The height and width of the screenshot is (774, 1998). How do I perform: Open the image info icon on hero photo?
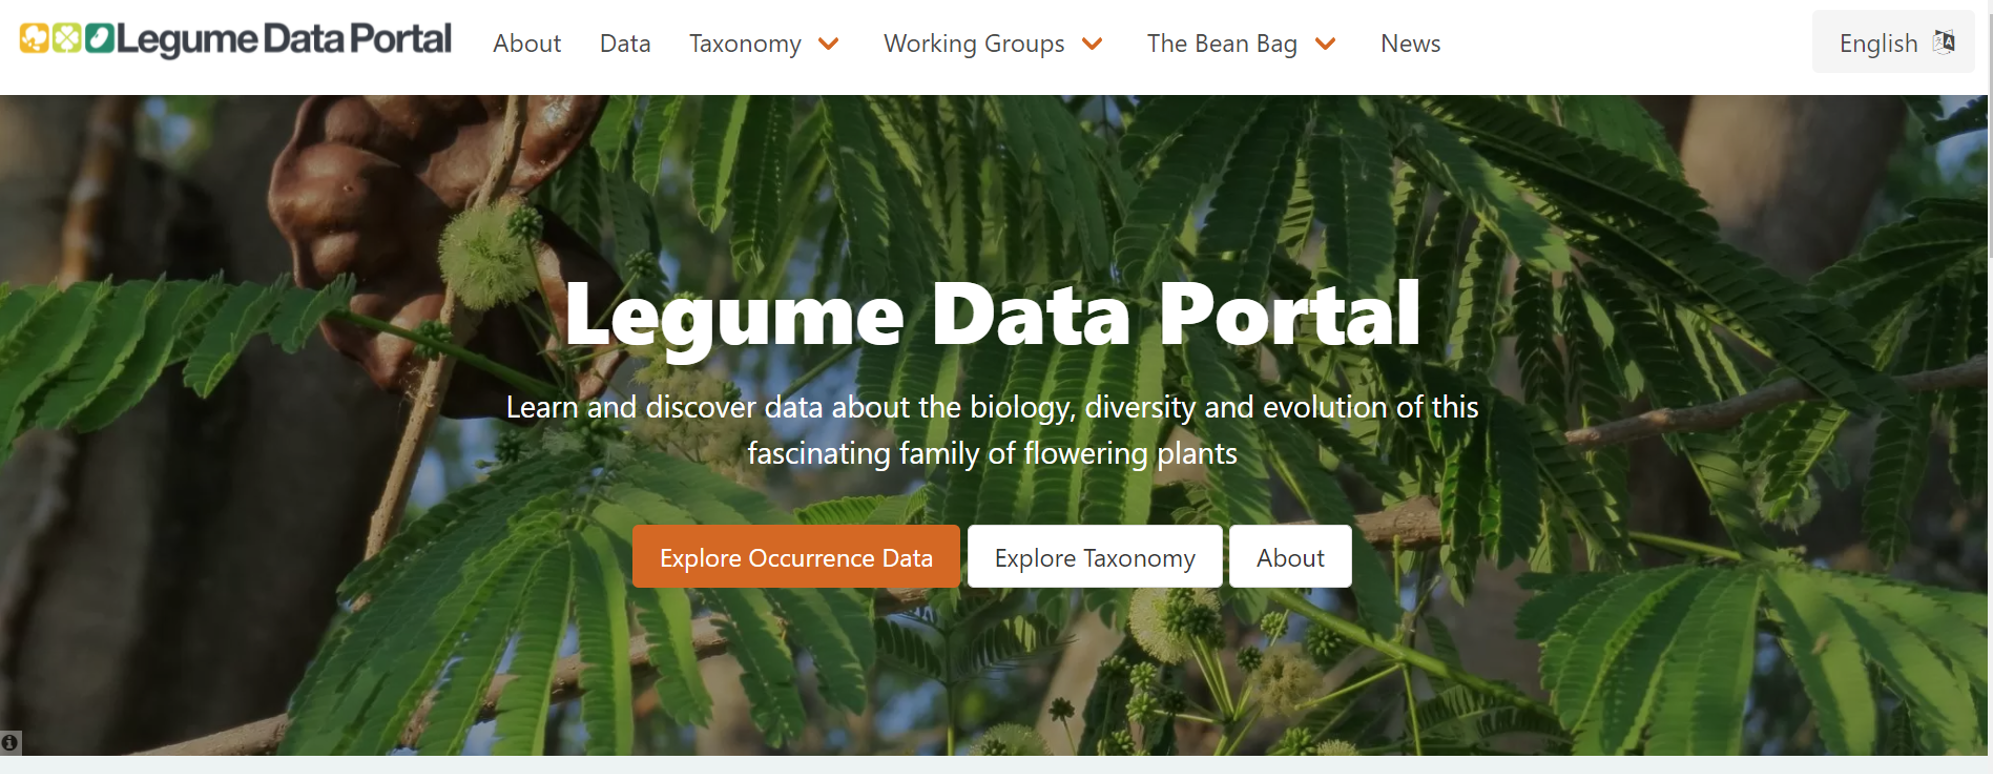10,742
